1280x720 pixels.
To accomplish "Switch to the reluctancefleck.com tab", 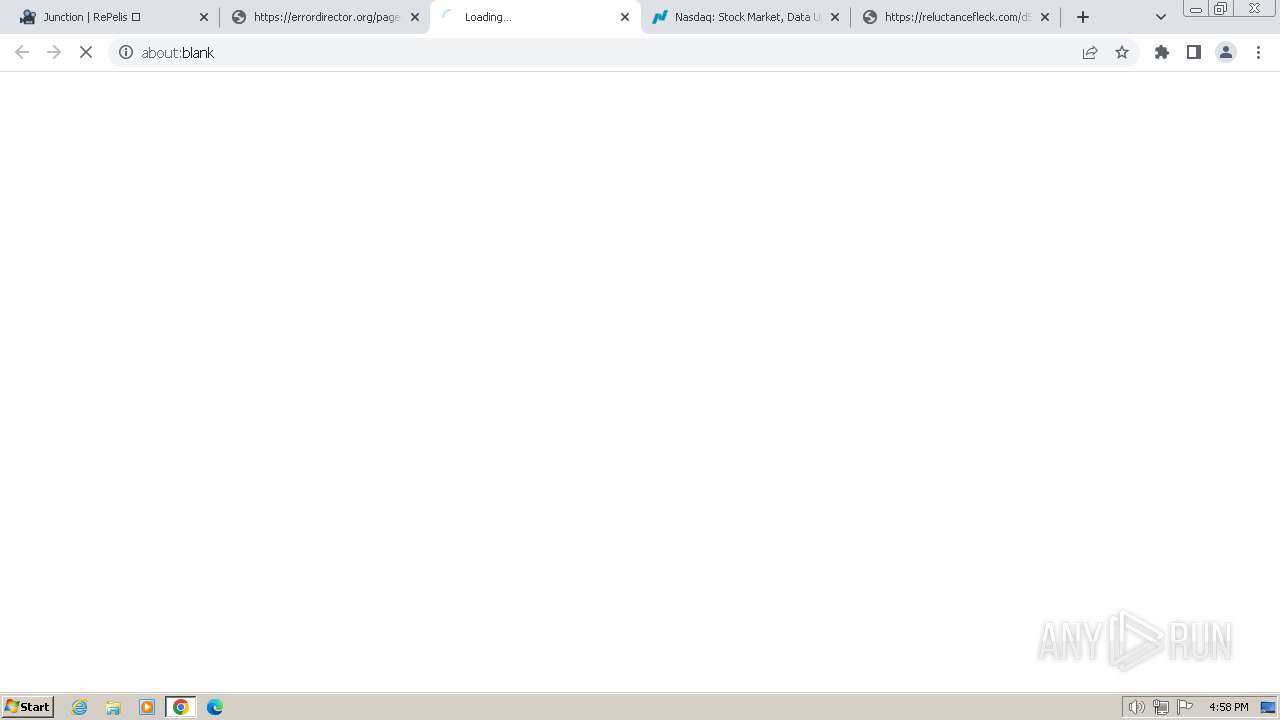I will pyautogui.click(x=955, y=17).
